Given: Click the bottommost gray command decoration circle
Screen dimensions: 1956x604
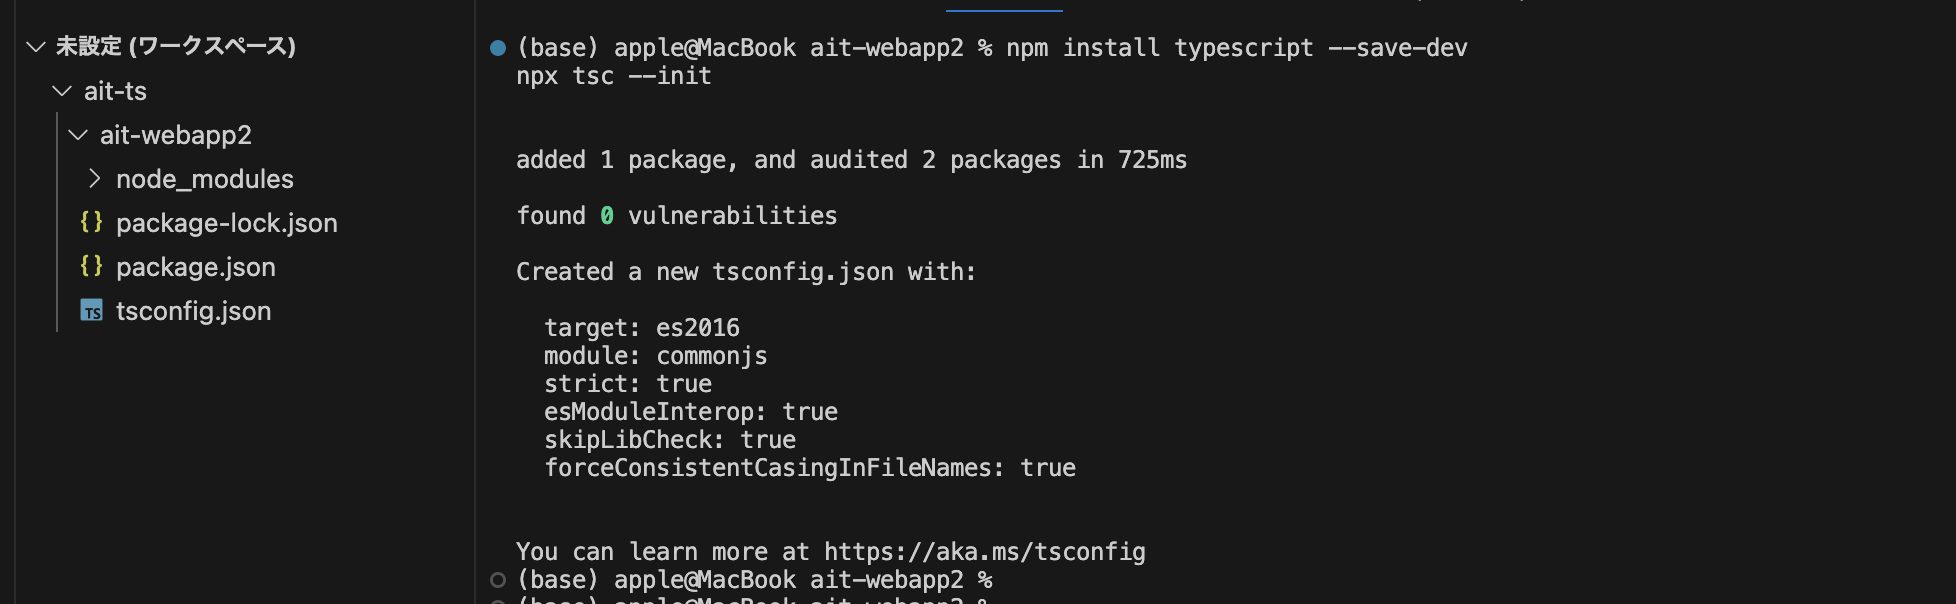Looking at the screenshot, I should coord(497,601).
